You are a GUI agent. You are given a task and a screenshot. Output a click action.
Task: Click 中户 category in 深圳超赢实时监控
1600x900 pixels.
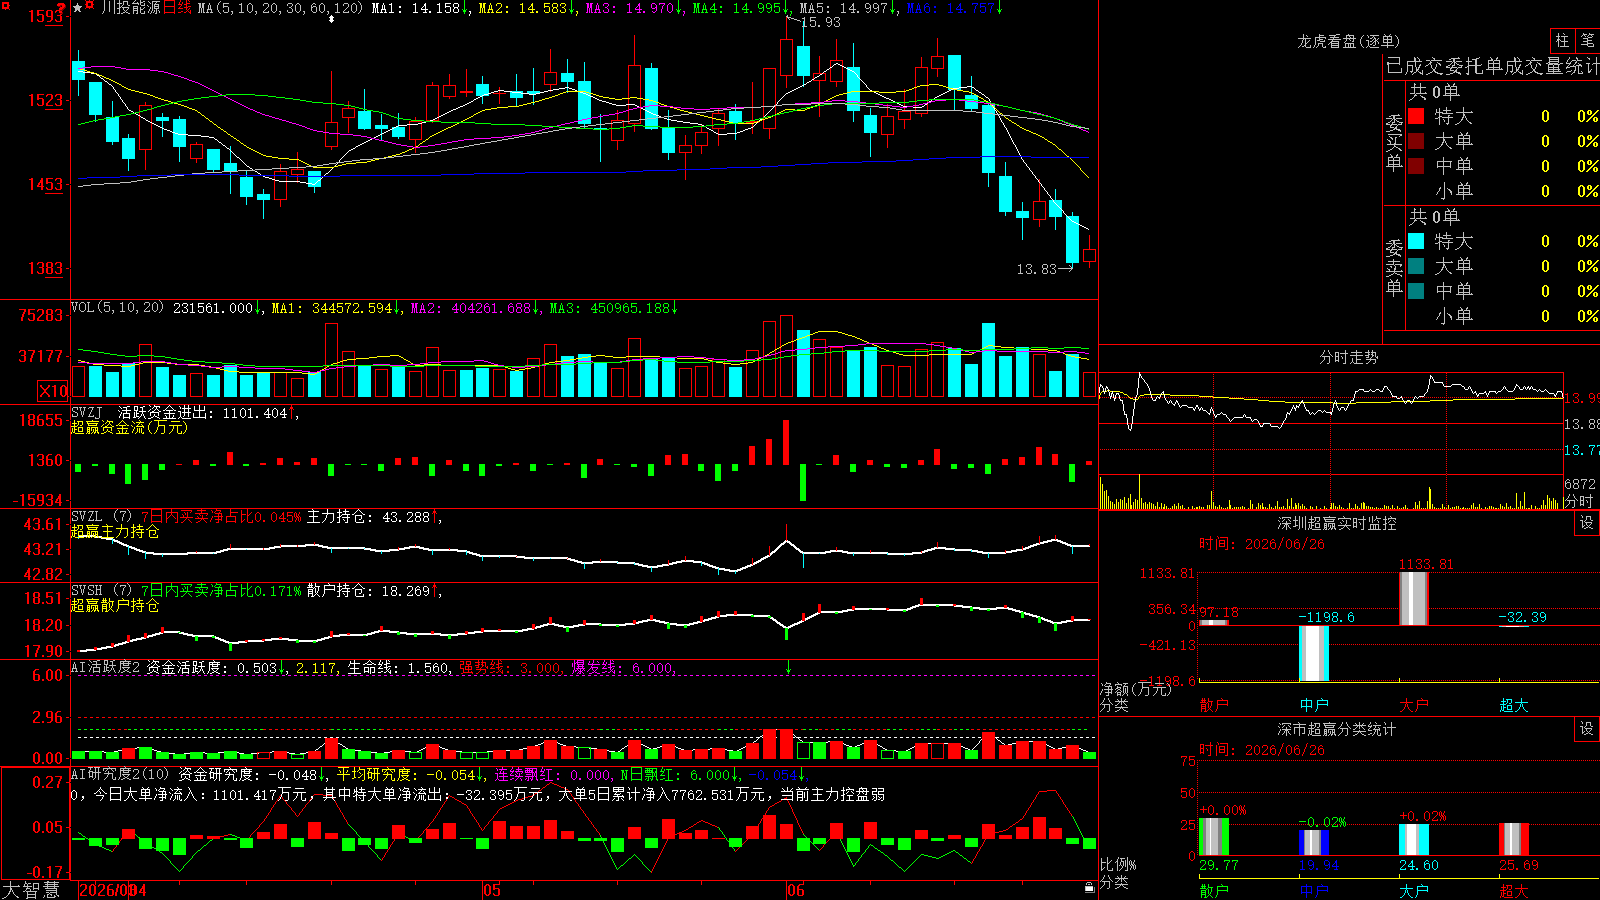coord(1314,705)
